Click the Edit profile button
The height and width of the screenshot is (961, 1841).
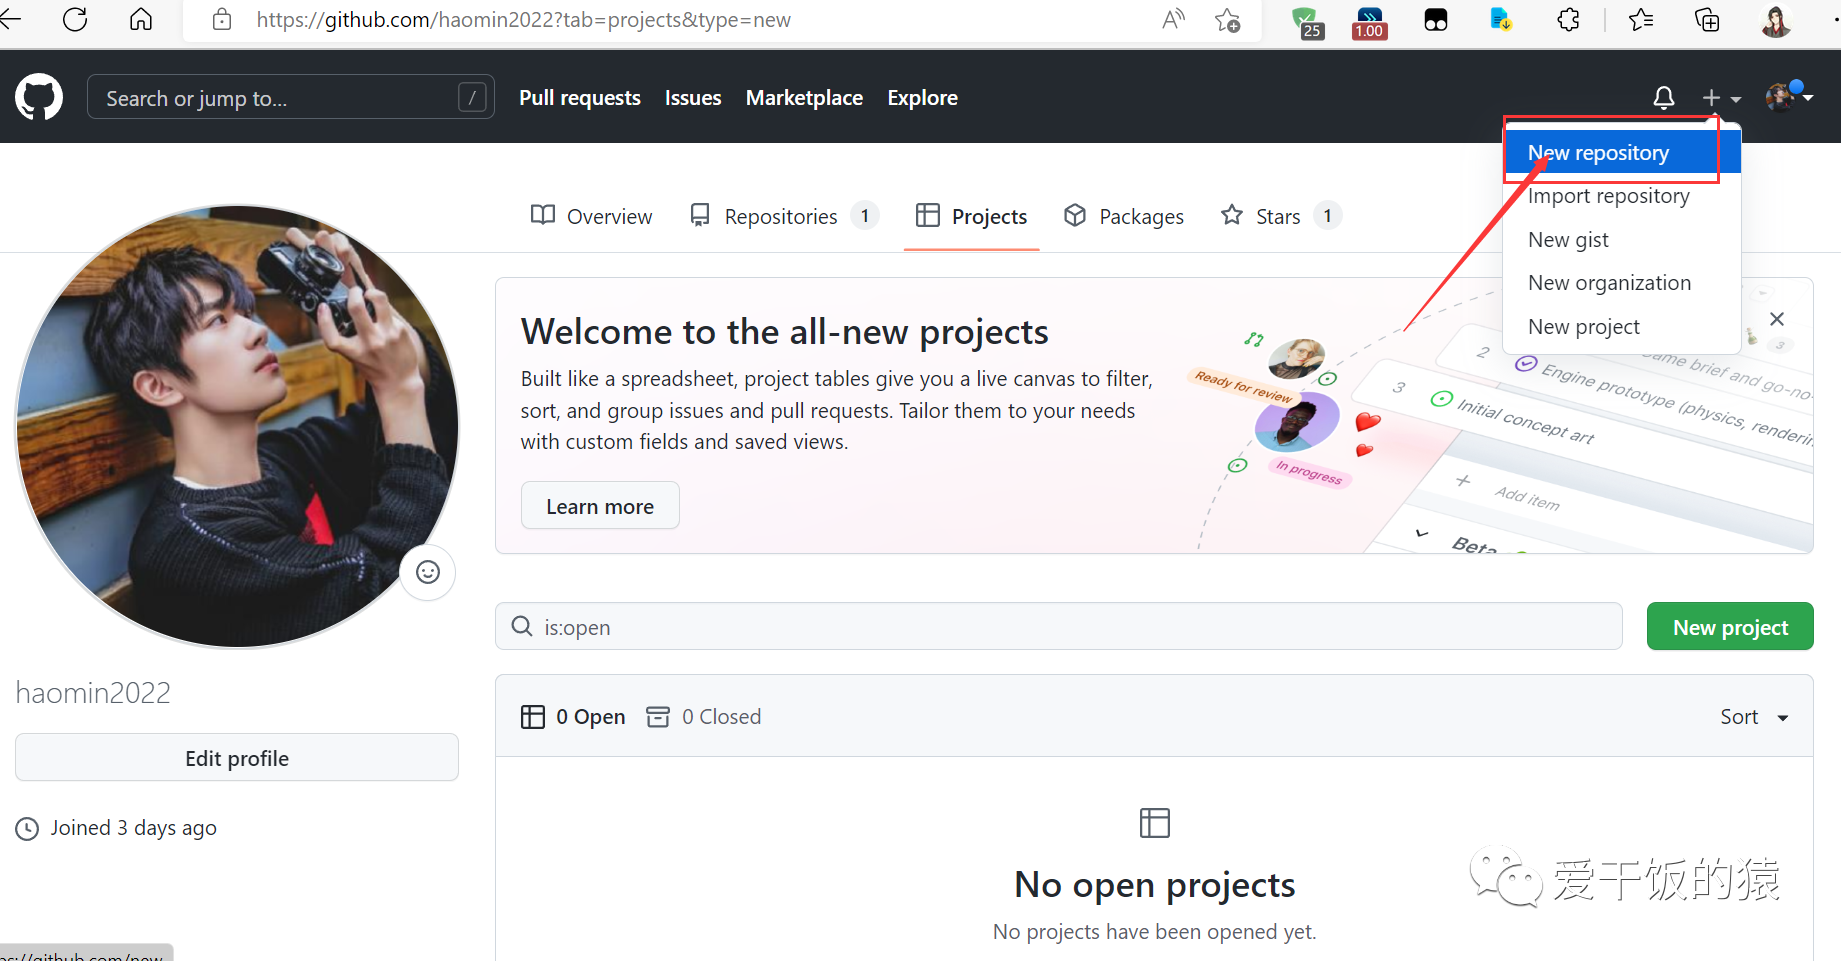click(237, 757)
